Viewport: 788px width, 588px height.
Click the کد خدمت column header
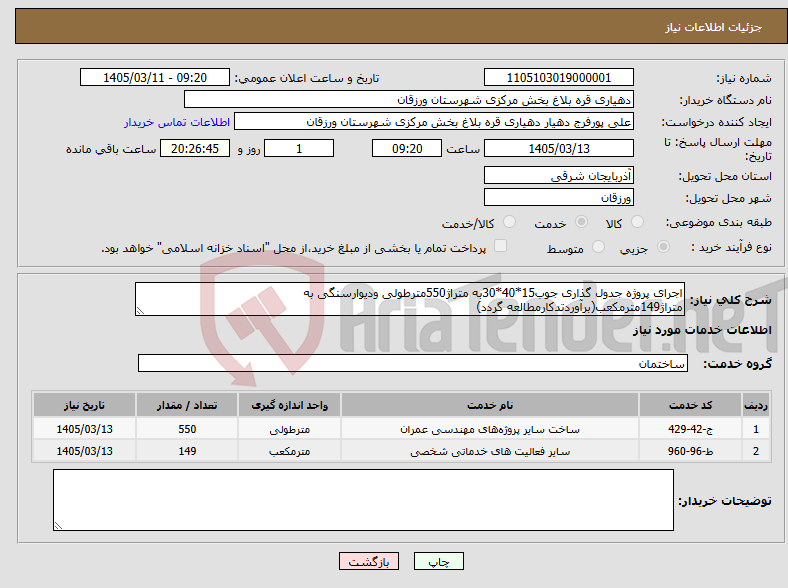(x=691, y=405)
